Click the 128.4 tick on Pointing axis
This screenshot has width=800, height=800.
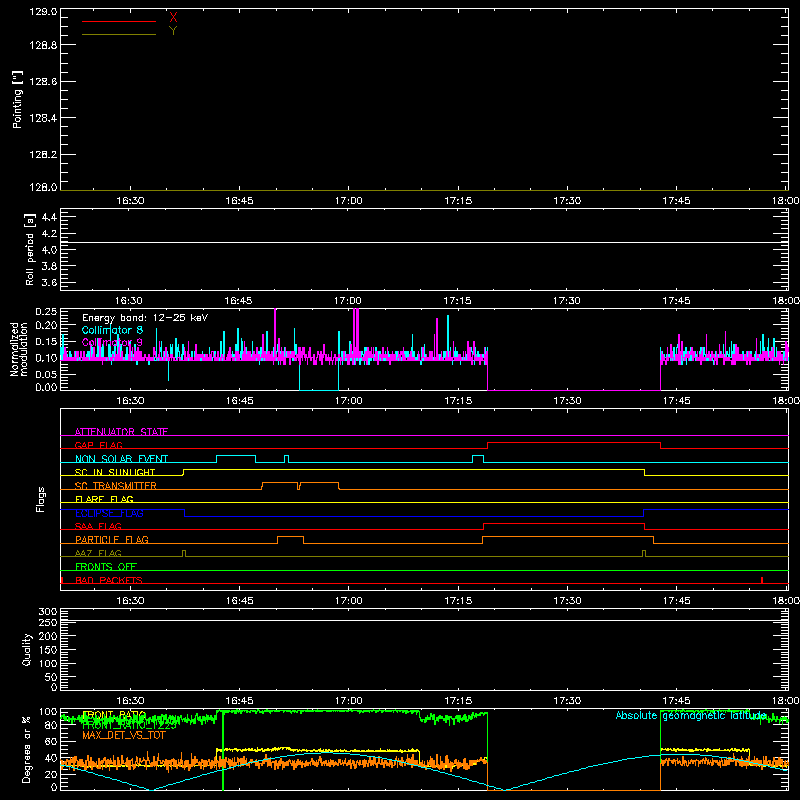click(x=43, y=118)
